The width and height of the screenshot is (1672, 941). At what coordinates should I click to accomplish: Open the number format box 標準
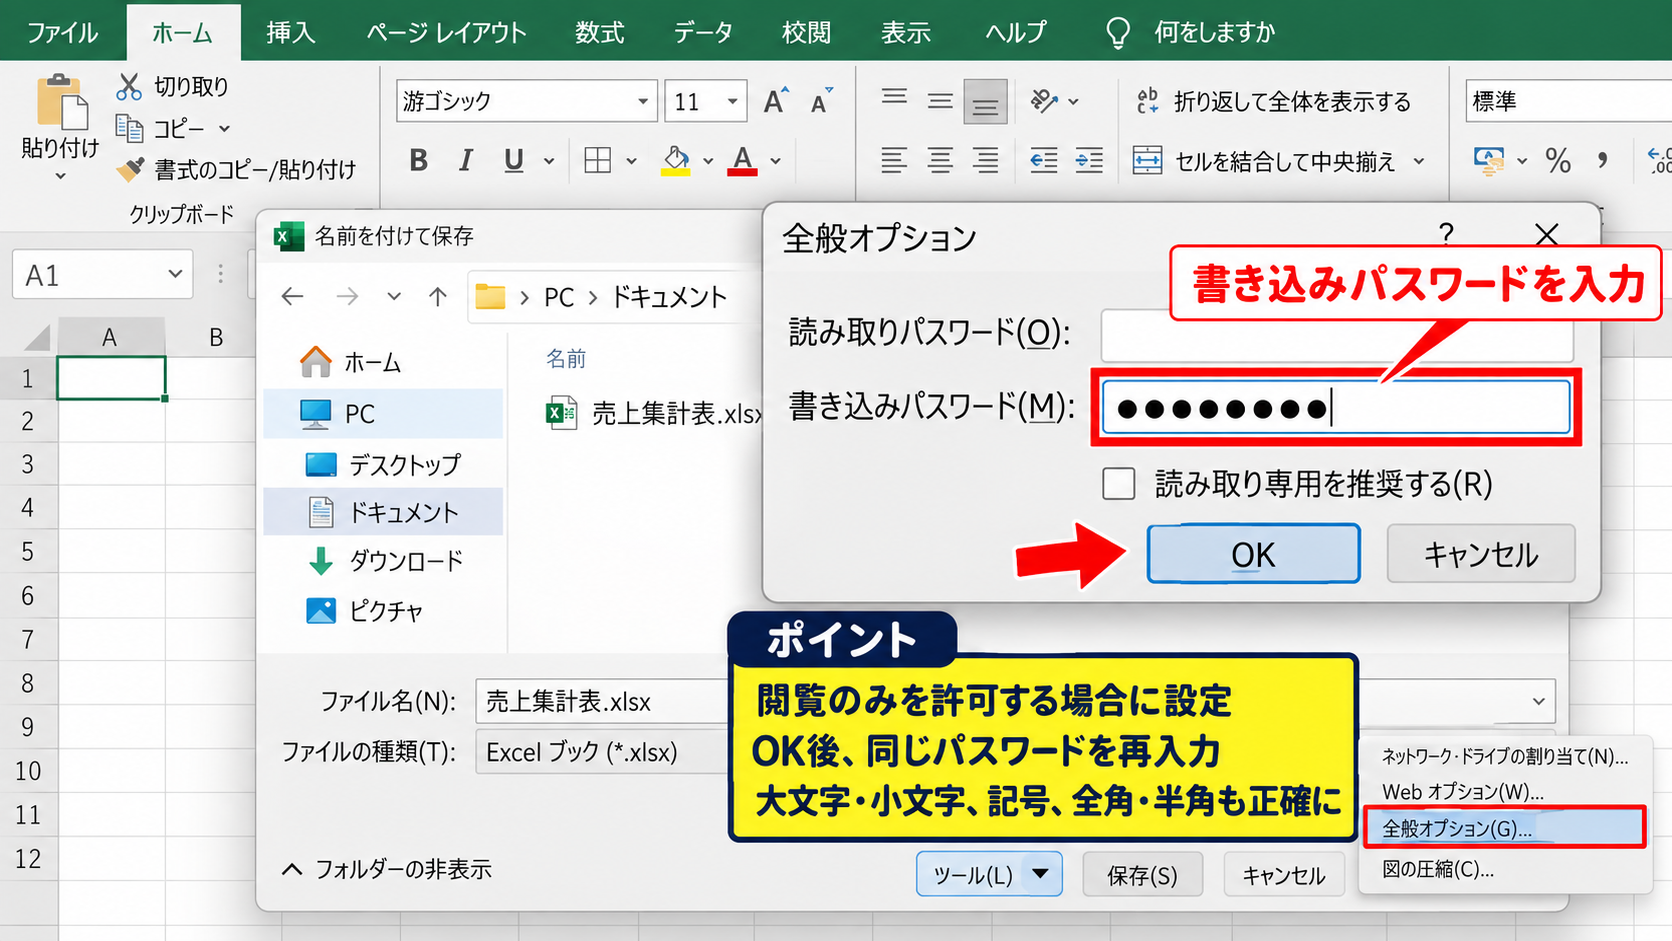1568,101
